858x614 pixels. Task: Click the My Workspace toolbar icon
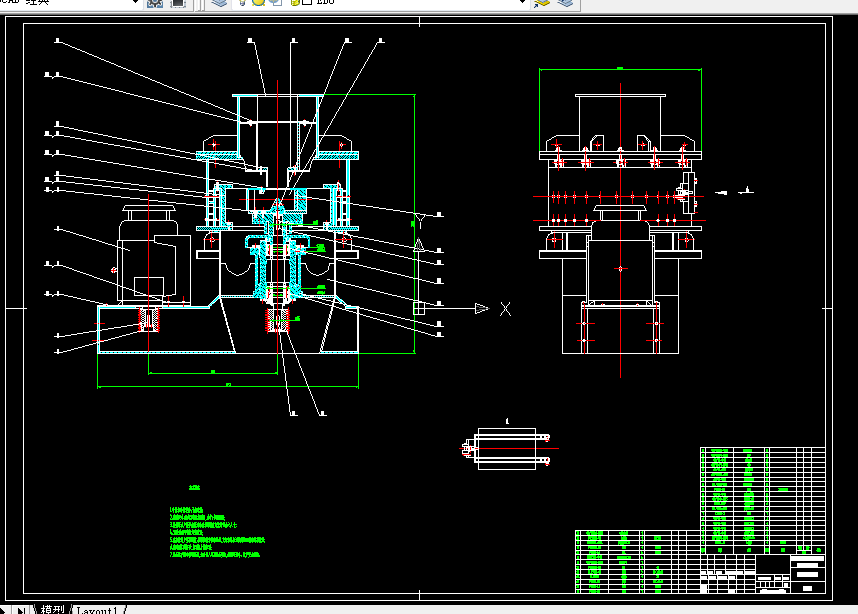[x=178, y=3]
